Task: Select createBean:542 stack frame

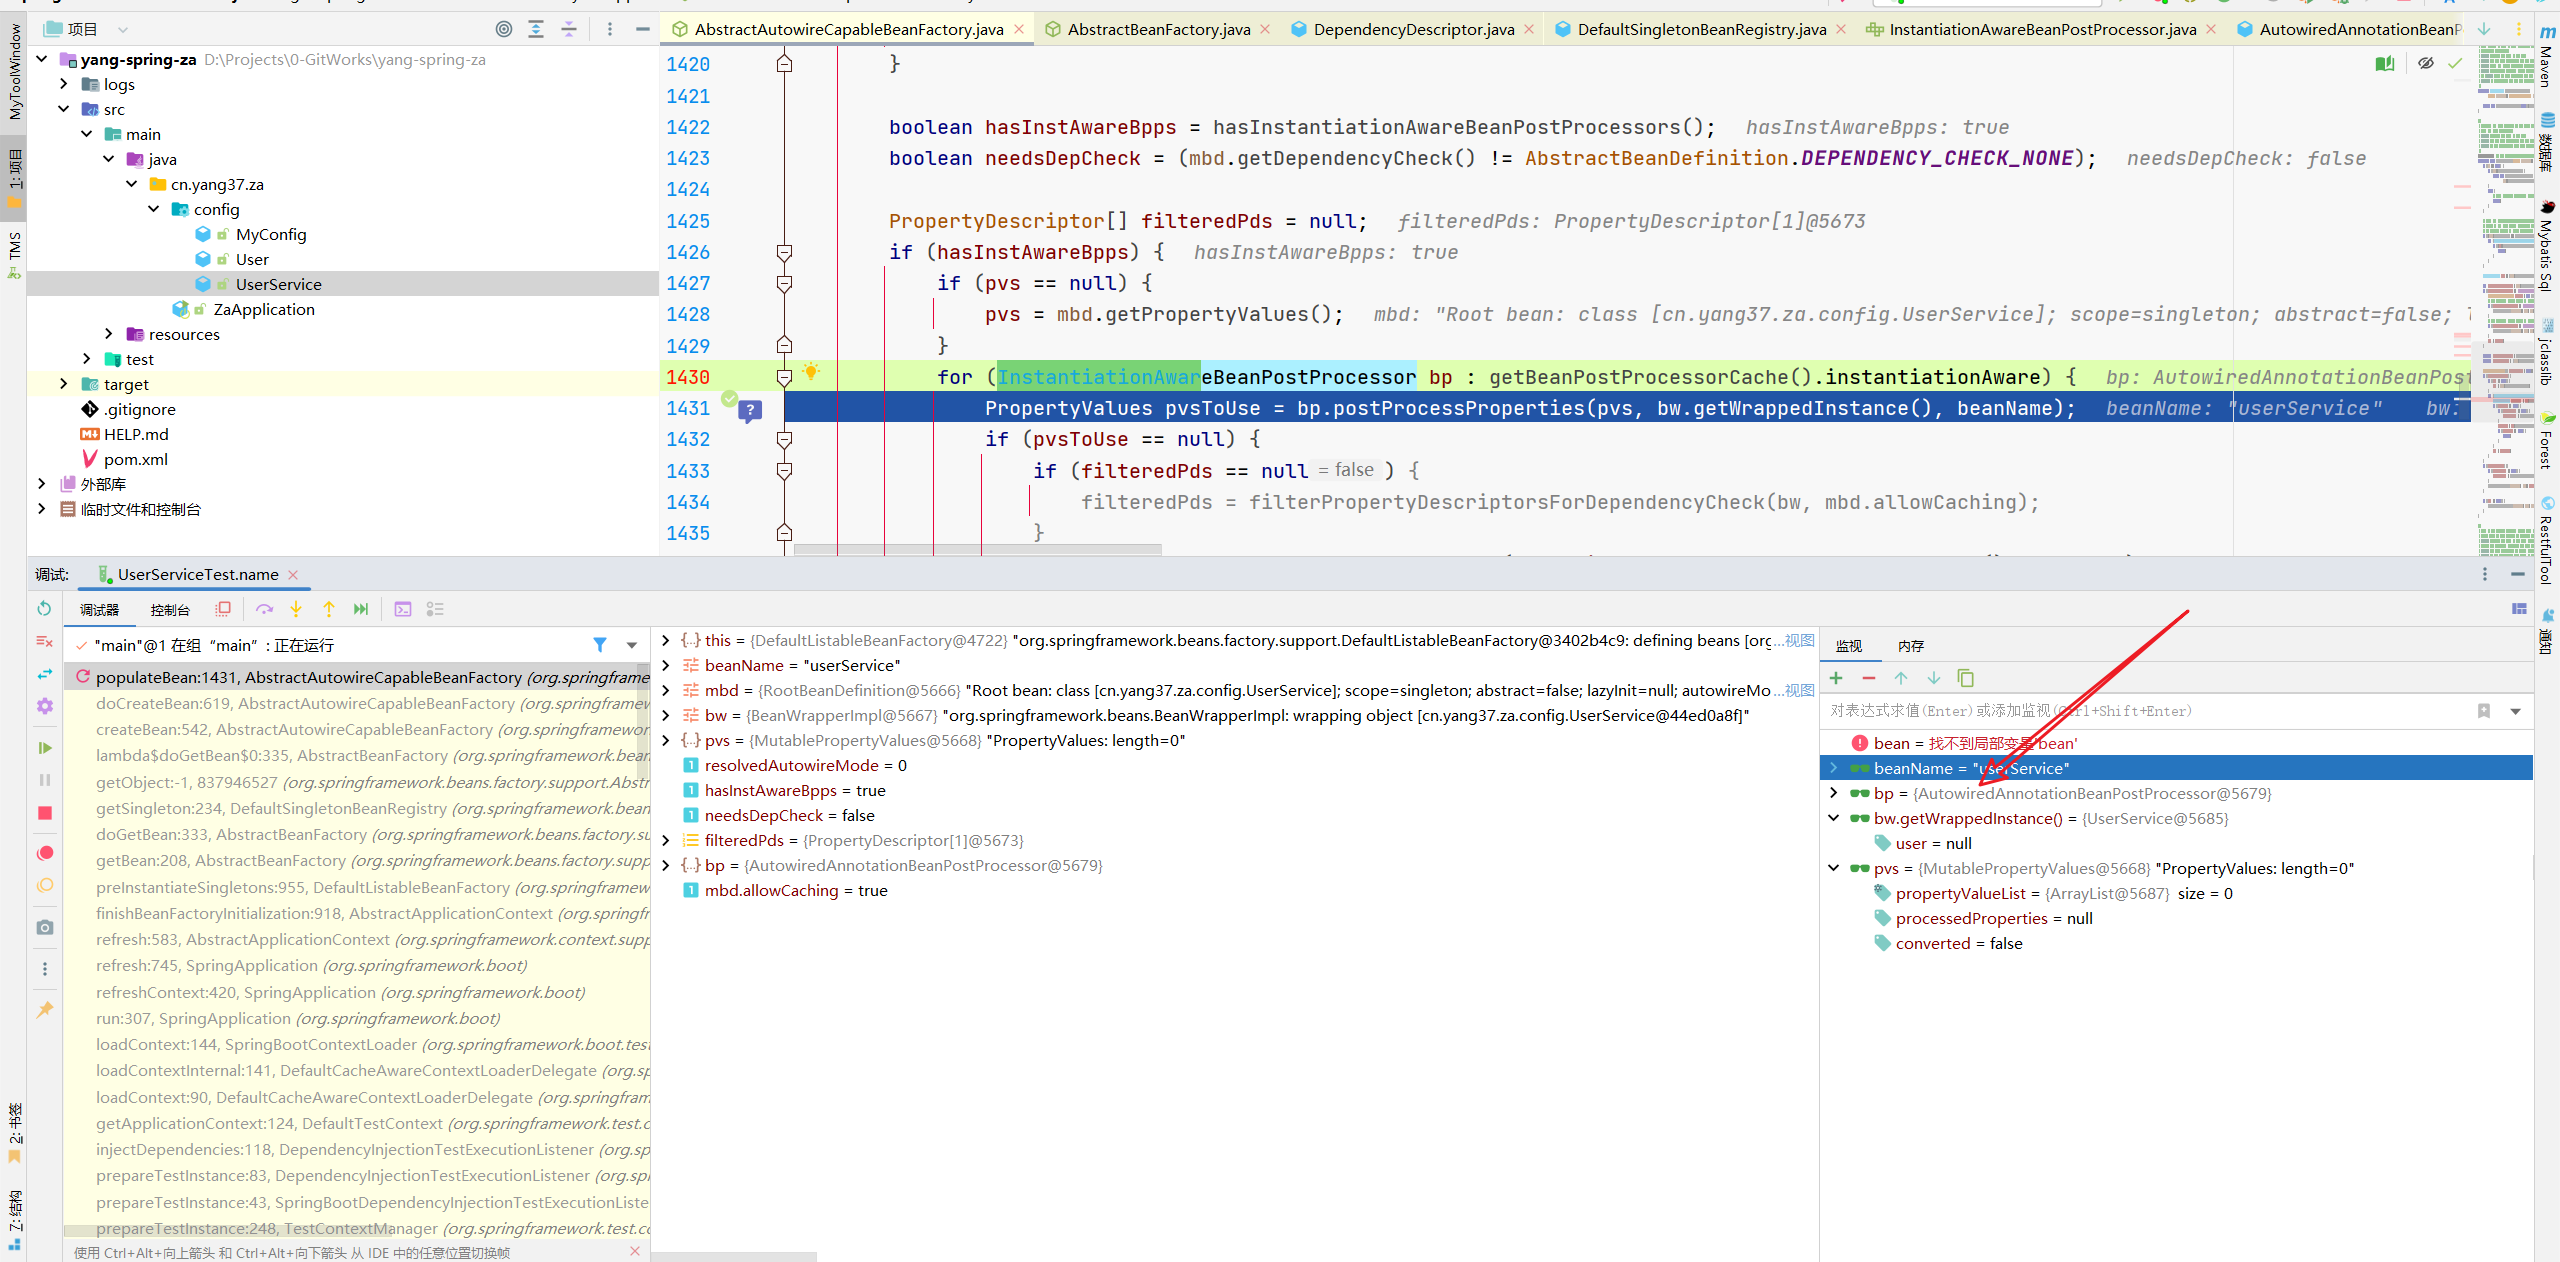Action: pos(358,729)
